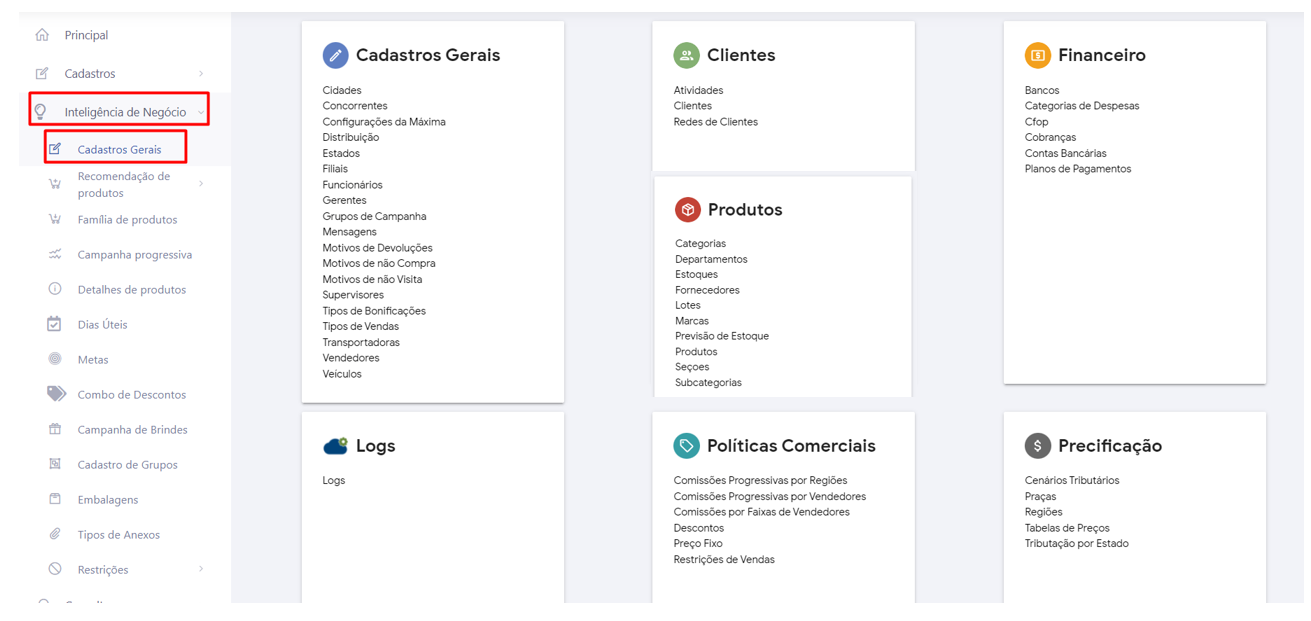The width and height of the screenshot is (1311, 621).
Task: Click the paperclip icon for Tipos de Anexos
Action: 55,534
